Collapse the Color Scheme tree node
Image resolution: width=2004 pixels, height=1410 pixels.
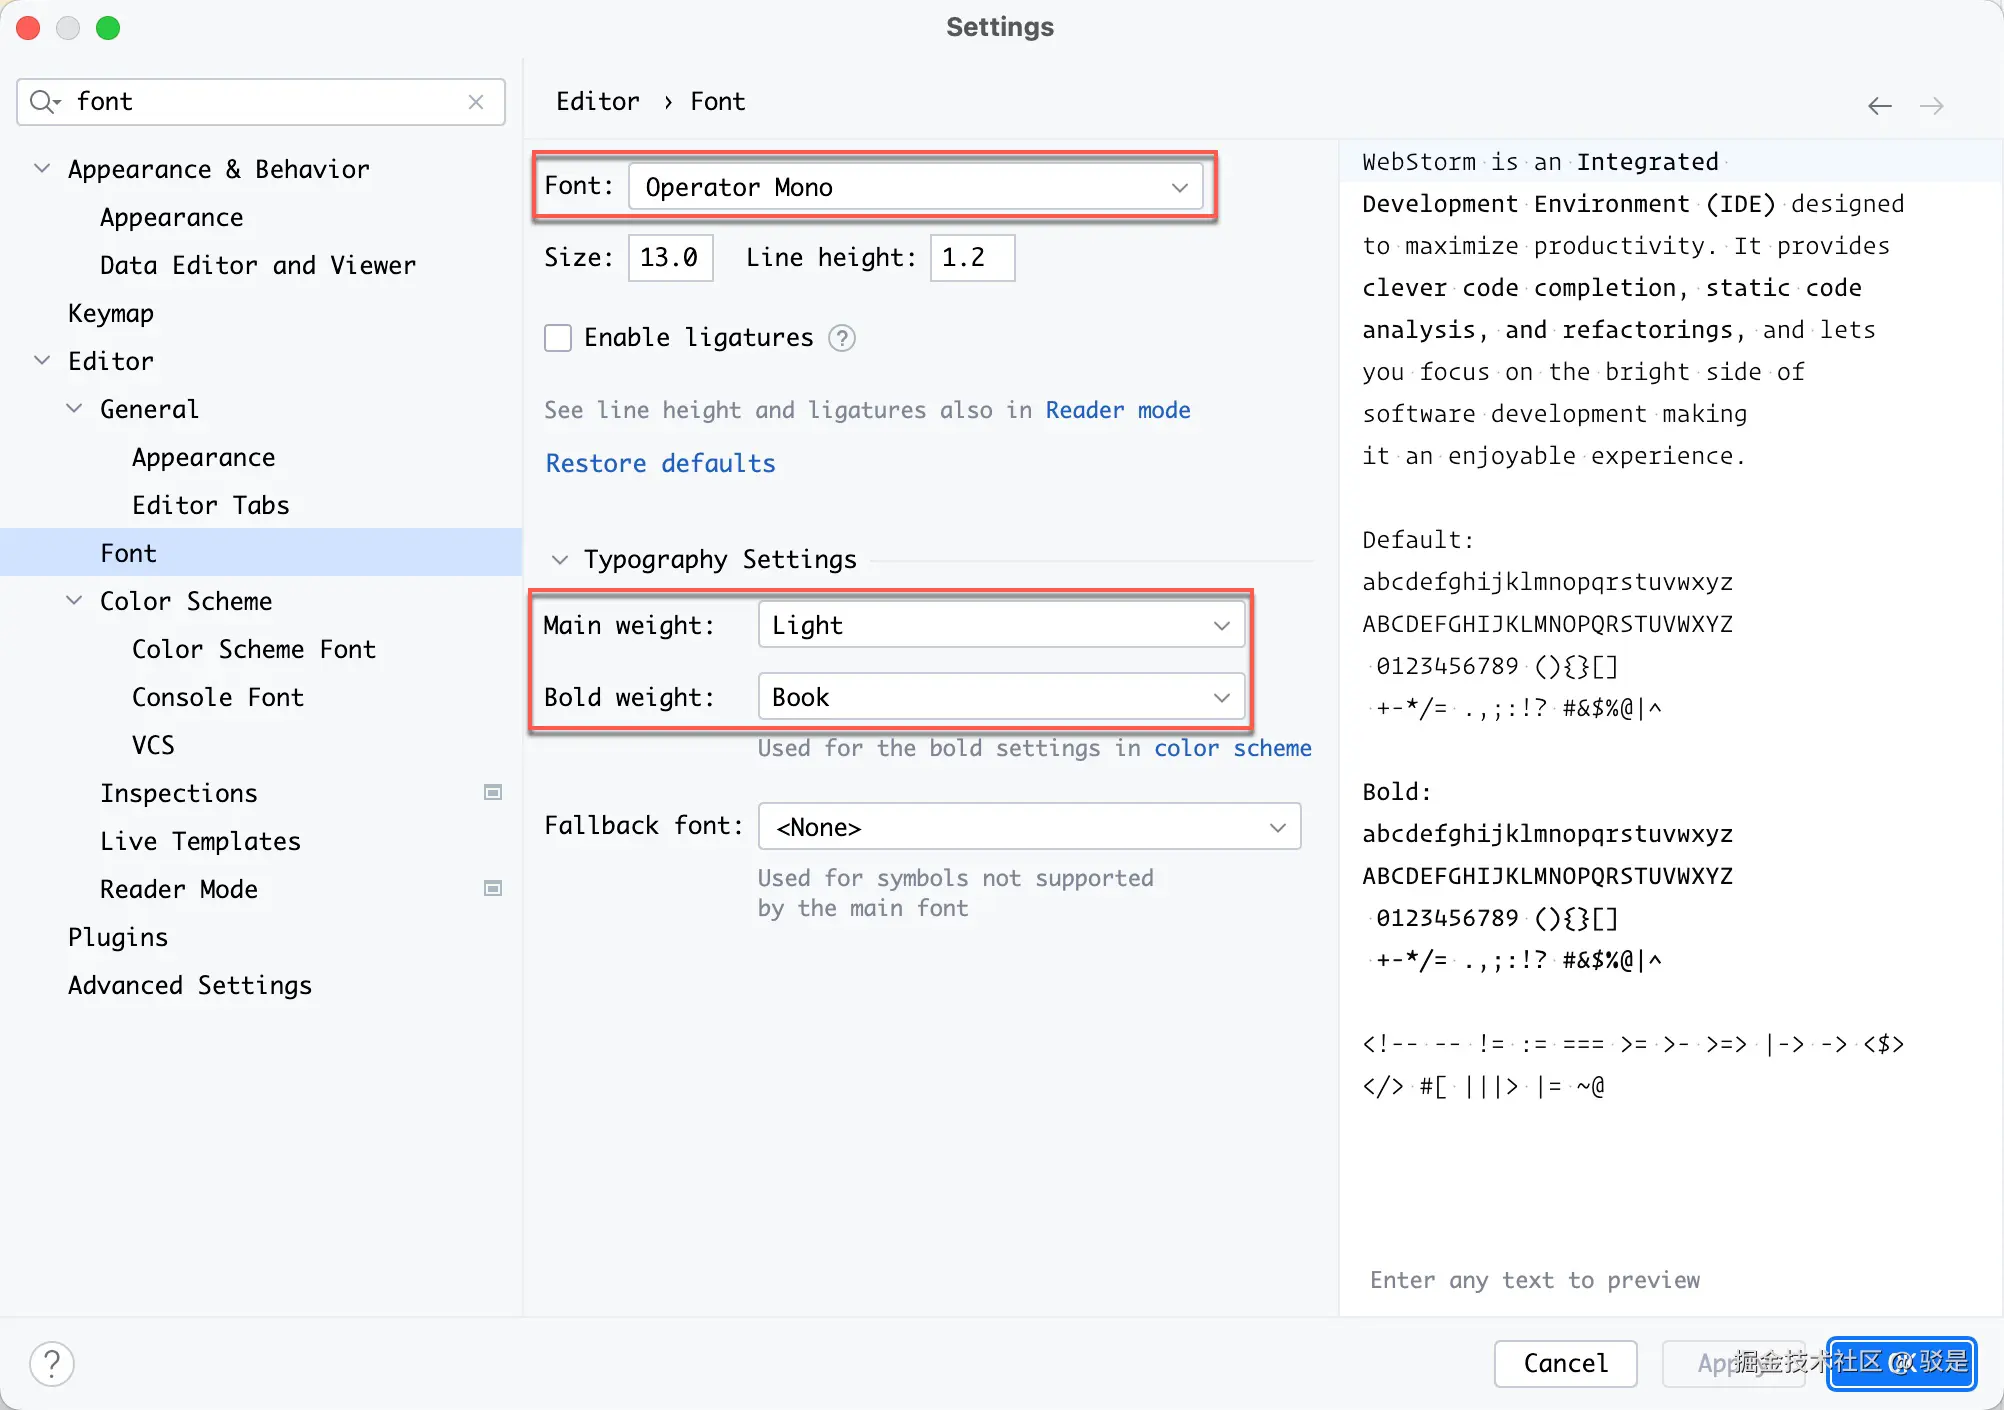point(74,601)
